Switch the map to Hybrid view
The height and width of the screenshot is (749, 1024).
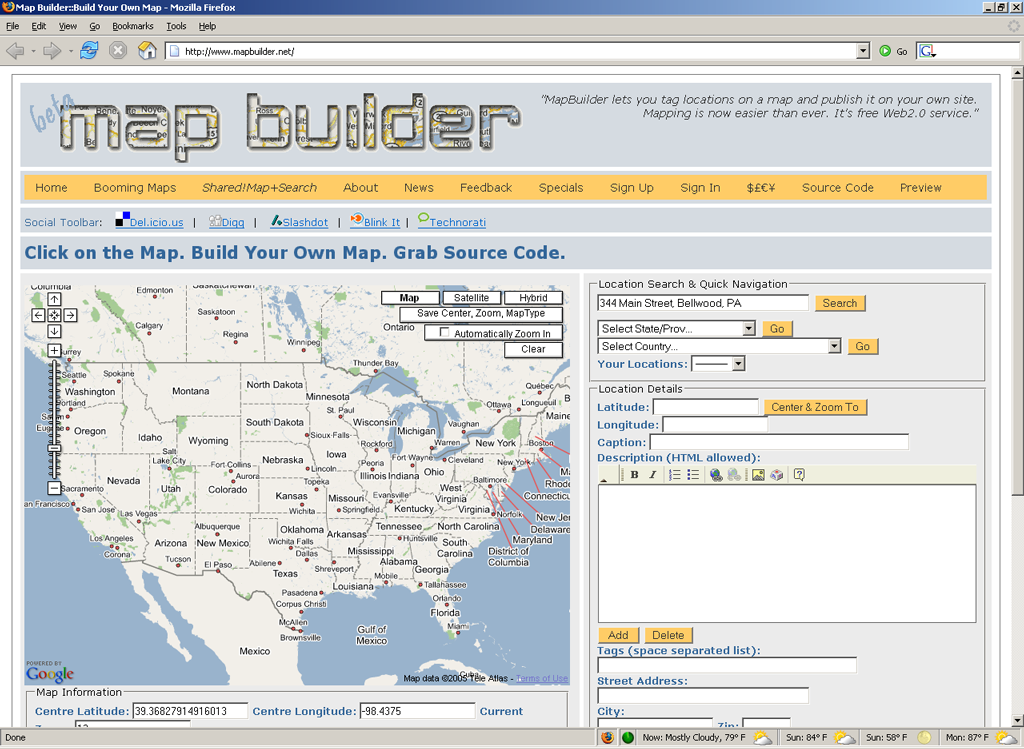coord(534,298)
